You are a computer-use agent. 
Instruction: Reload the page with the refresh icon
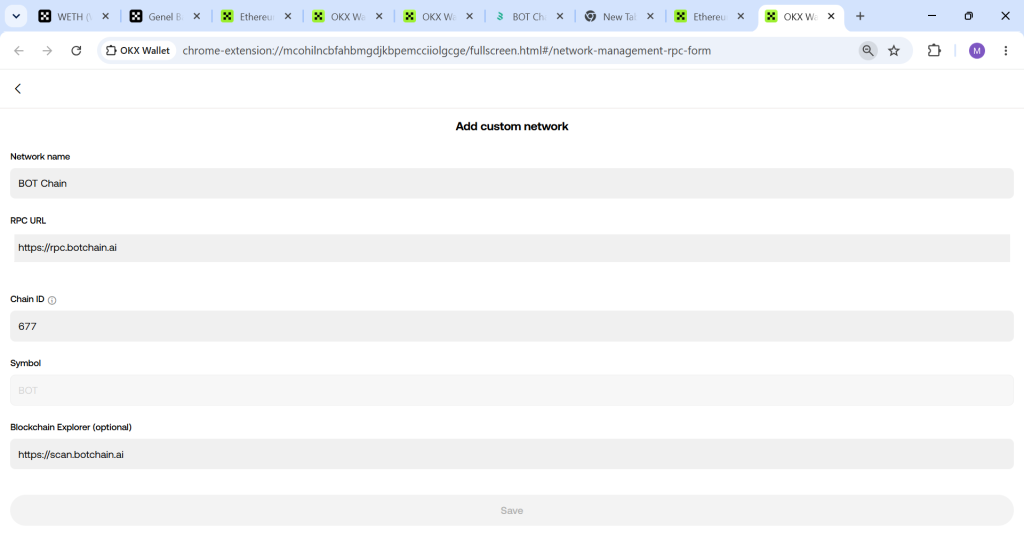coord(76,50)
